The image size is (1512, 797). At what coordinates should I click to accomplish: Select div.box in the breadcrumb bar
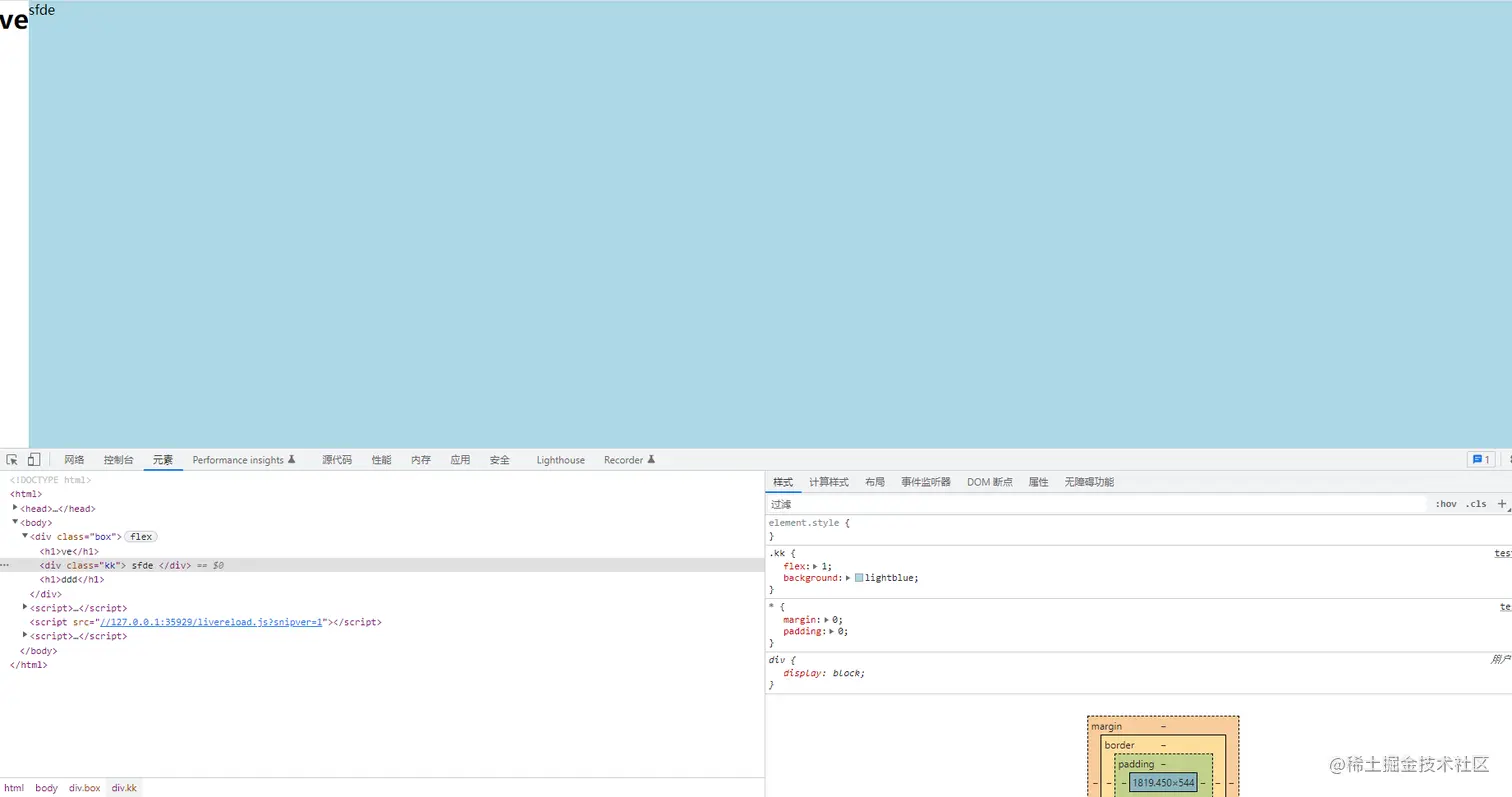click(85, 788)
